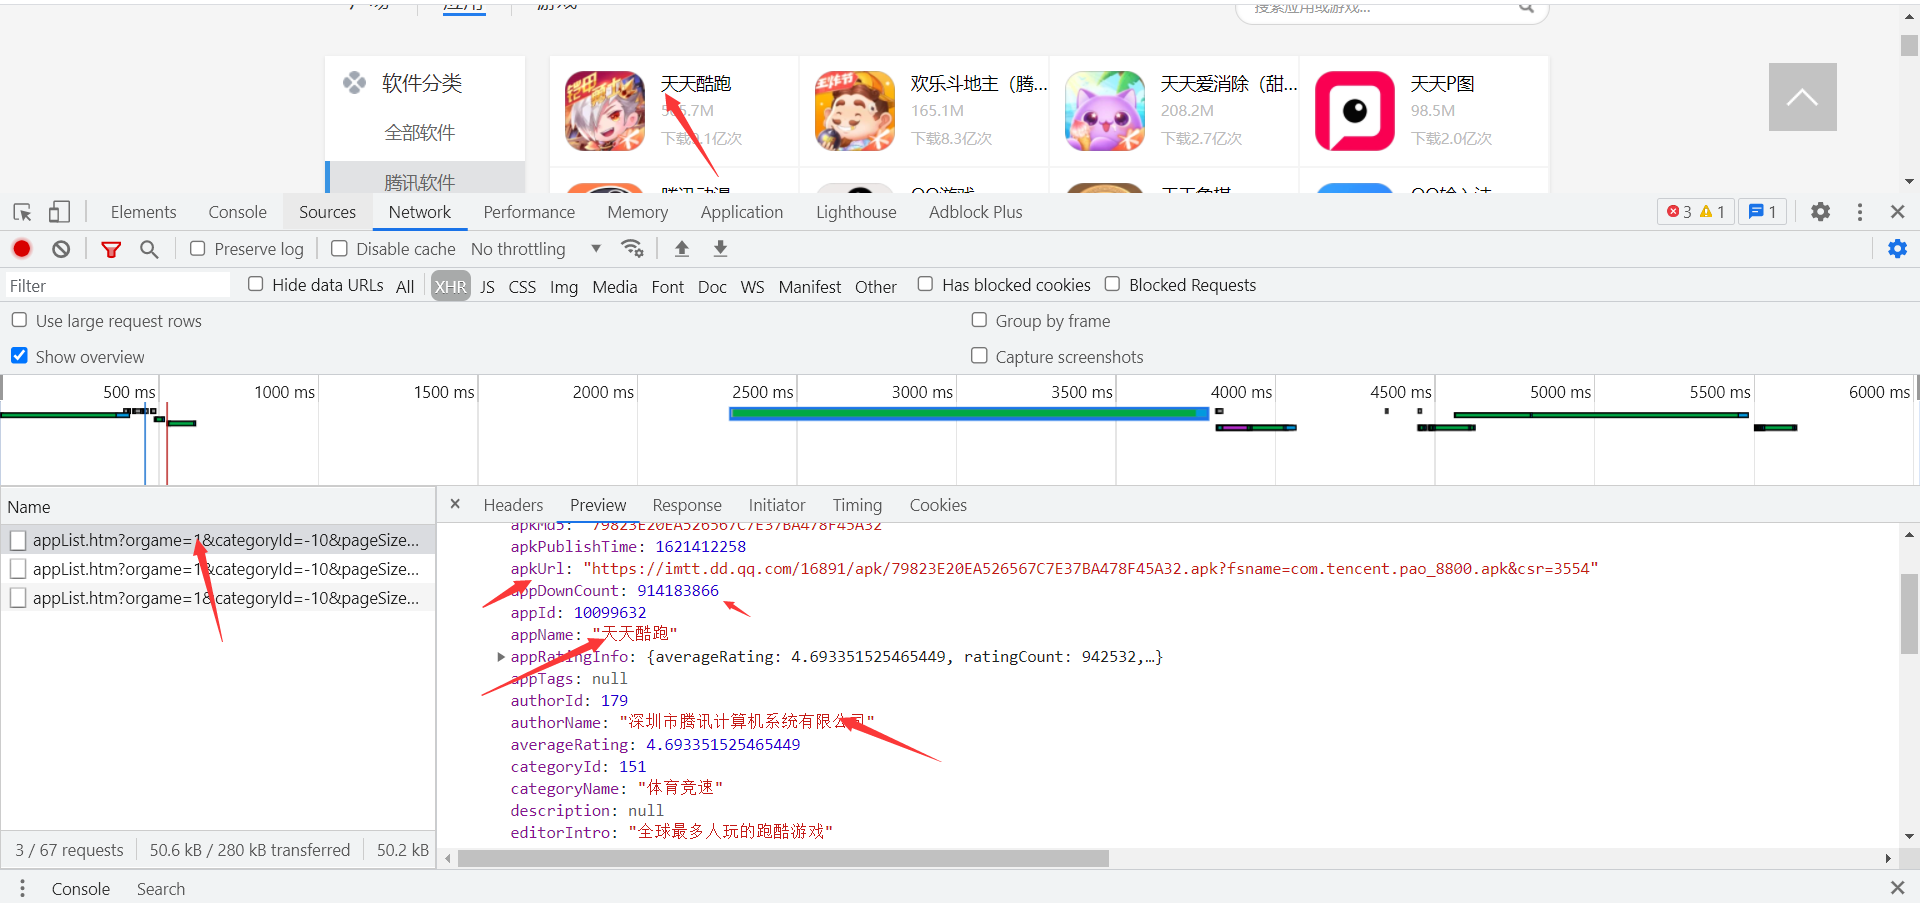Expand the appRatingInfo object
This screenshot has height=903, width=1920.
pyautogui.click(x=501, y=657)
